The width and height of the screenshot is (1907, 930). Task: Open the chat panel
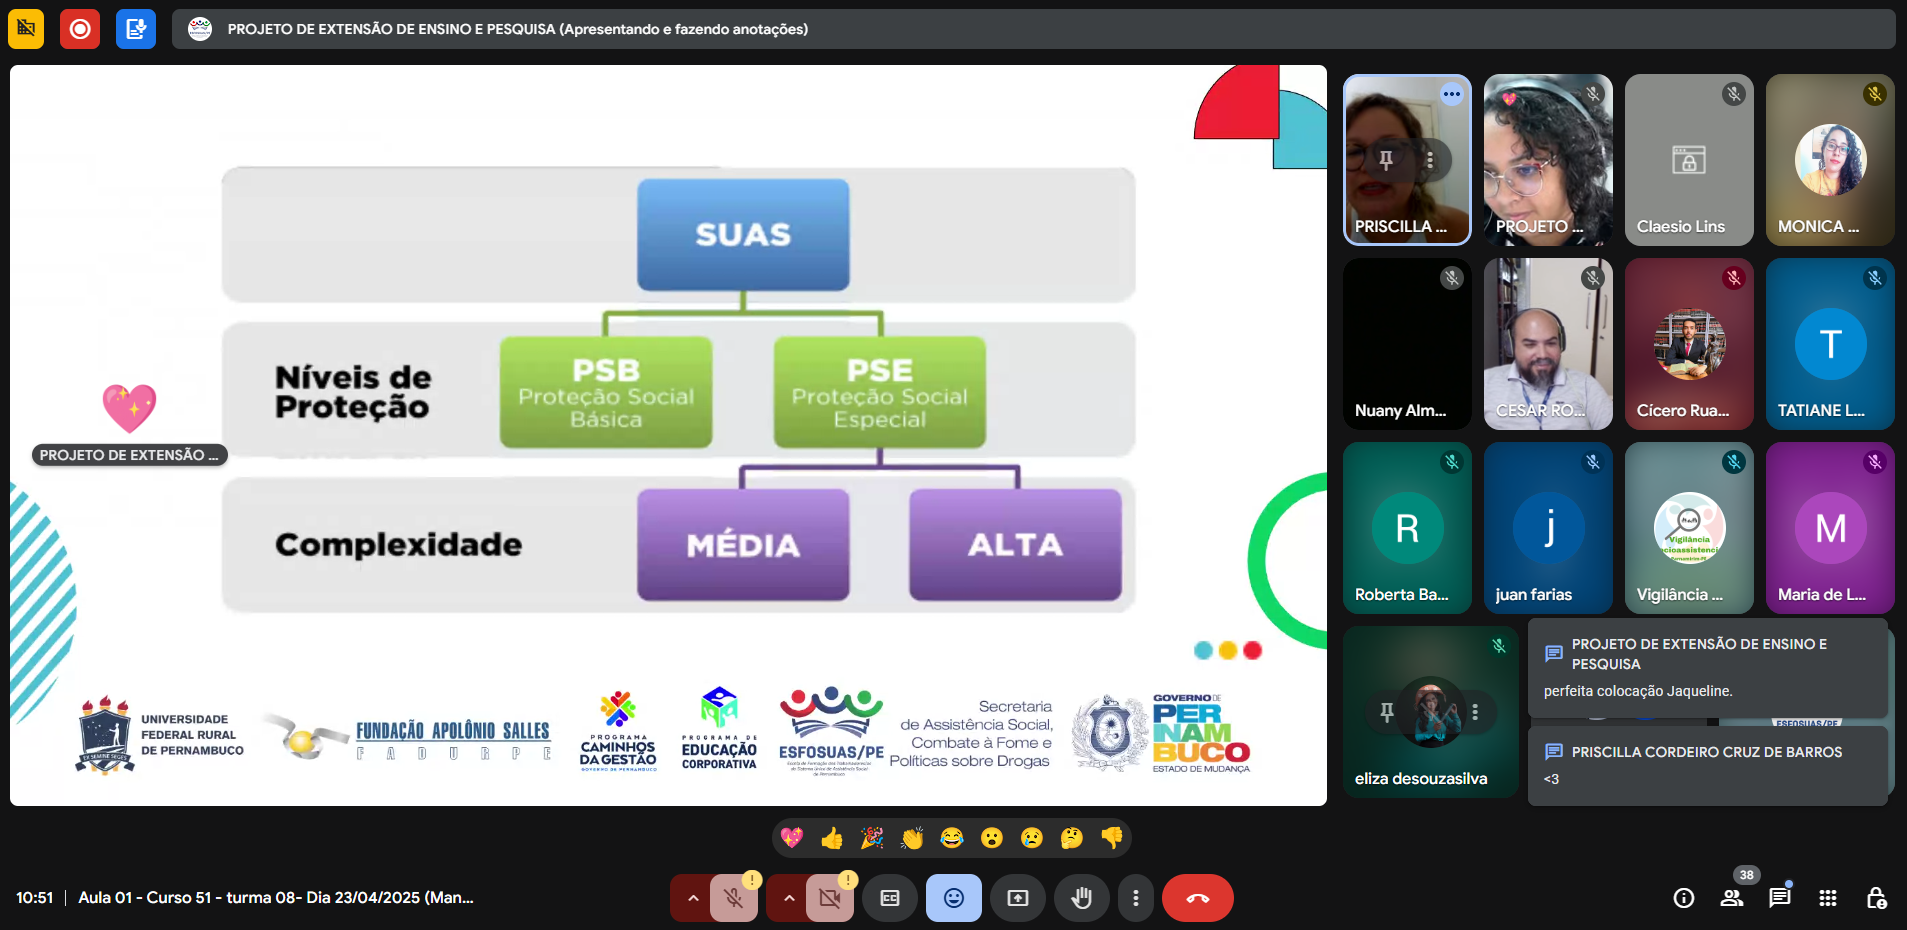[x=1780, y=898]
